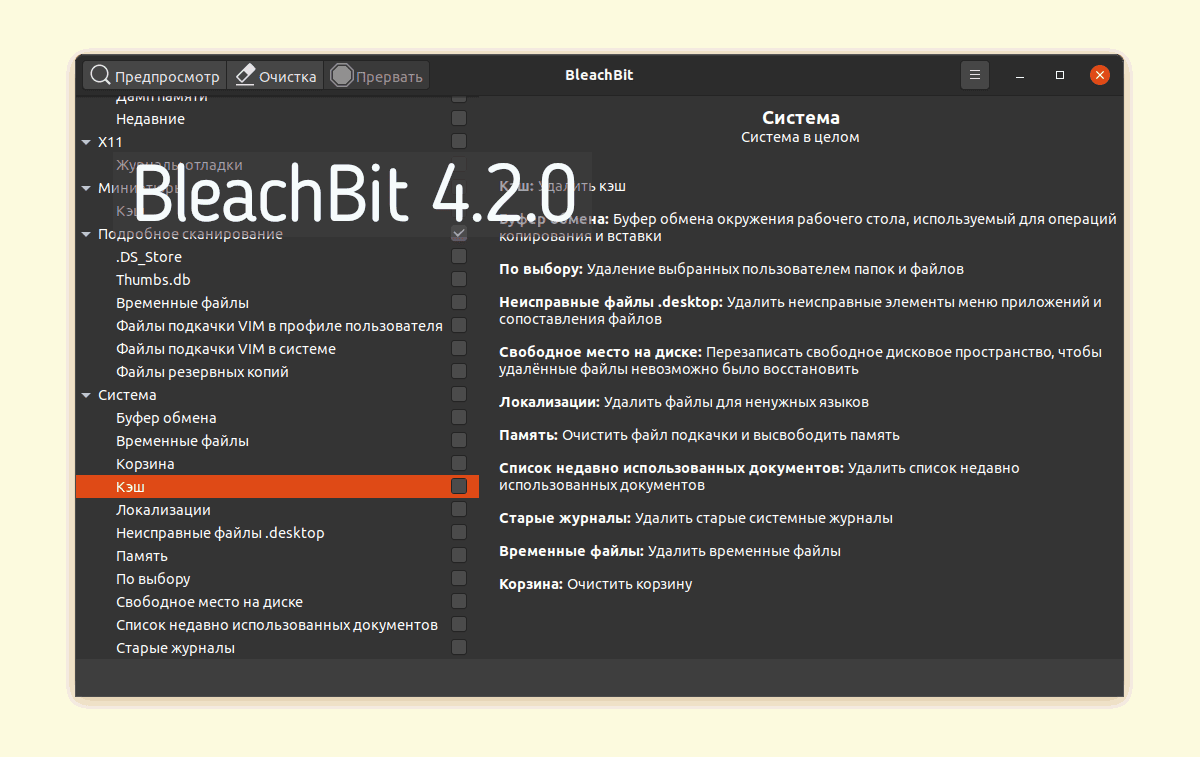Enable the Файлы резервных копий checkbox
The width and height of the screenshot is (1200, 757).
click(x=459, y=371)
